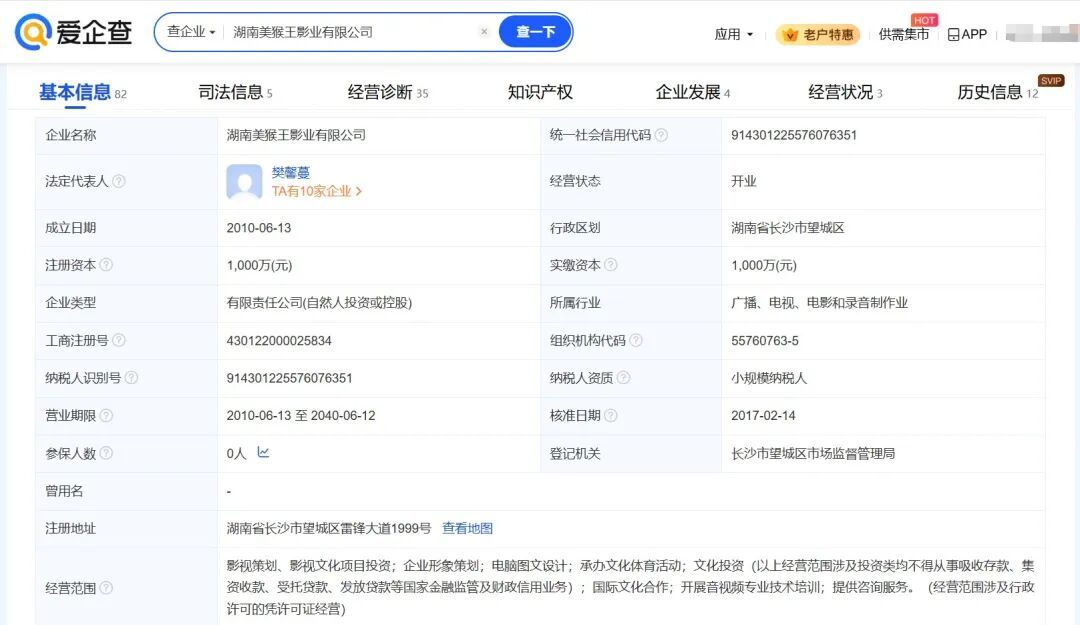This screenshot has width=1080, height=625.
Task: Click the 查一下 search button
Action: click(535, 32)
